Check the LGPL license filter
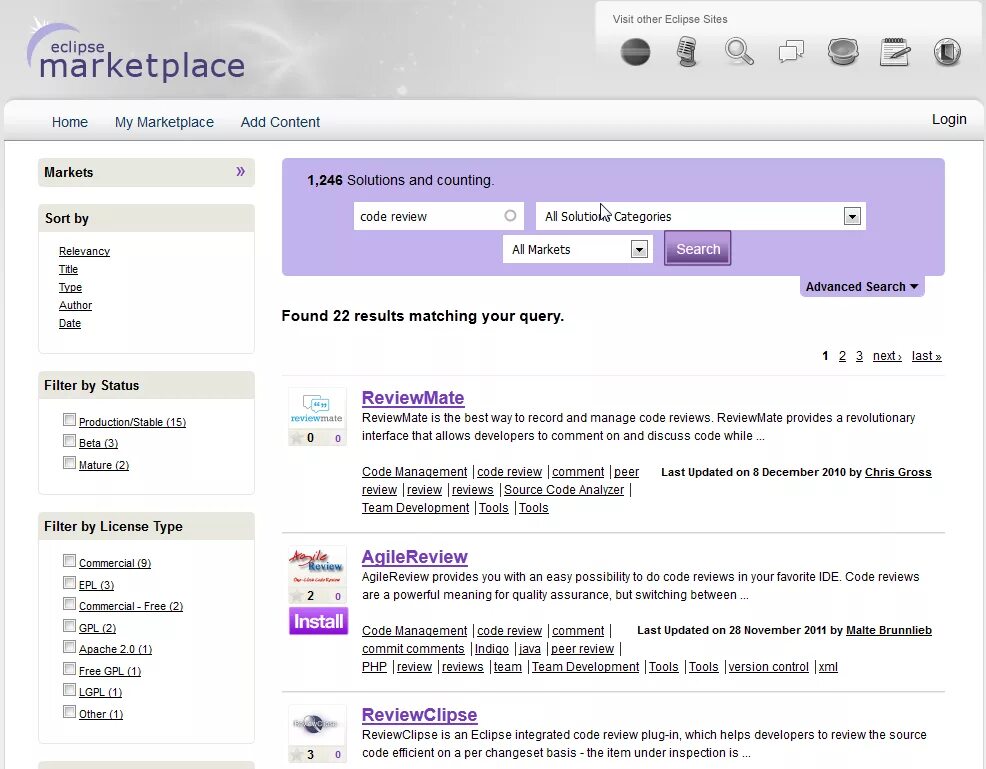 point(69,690)
